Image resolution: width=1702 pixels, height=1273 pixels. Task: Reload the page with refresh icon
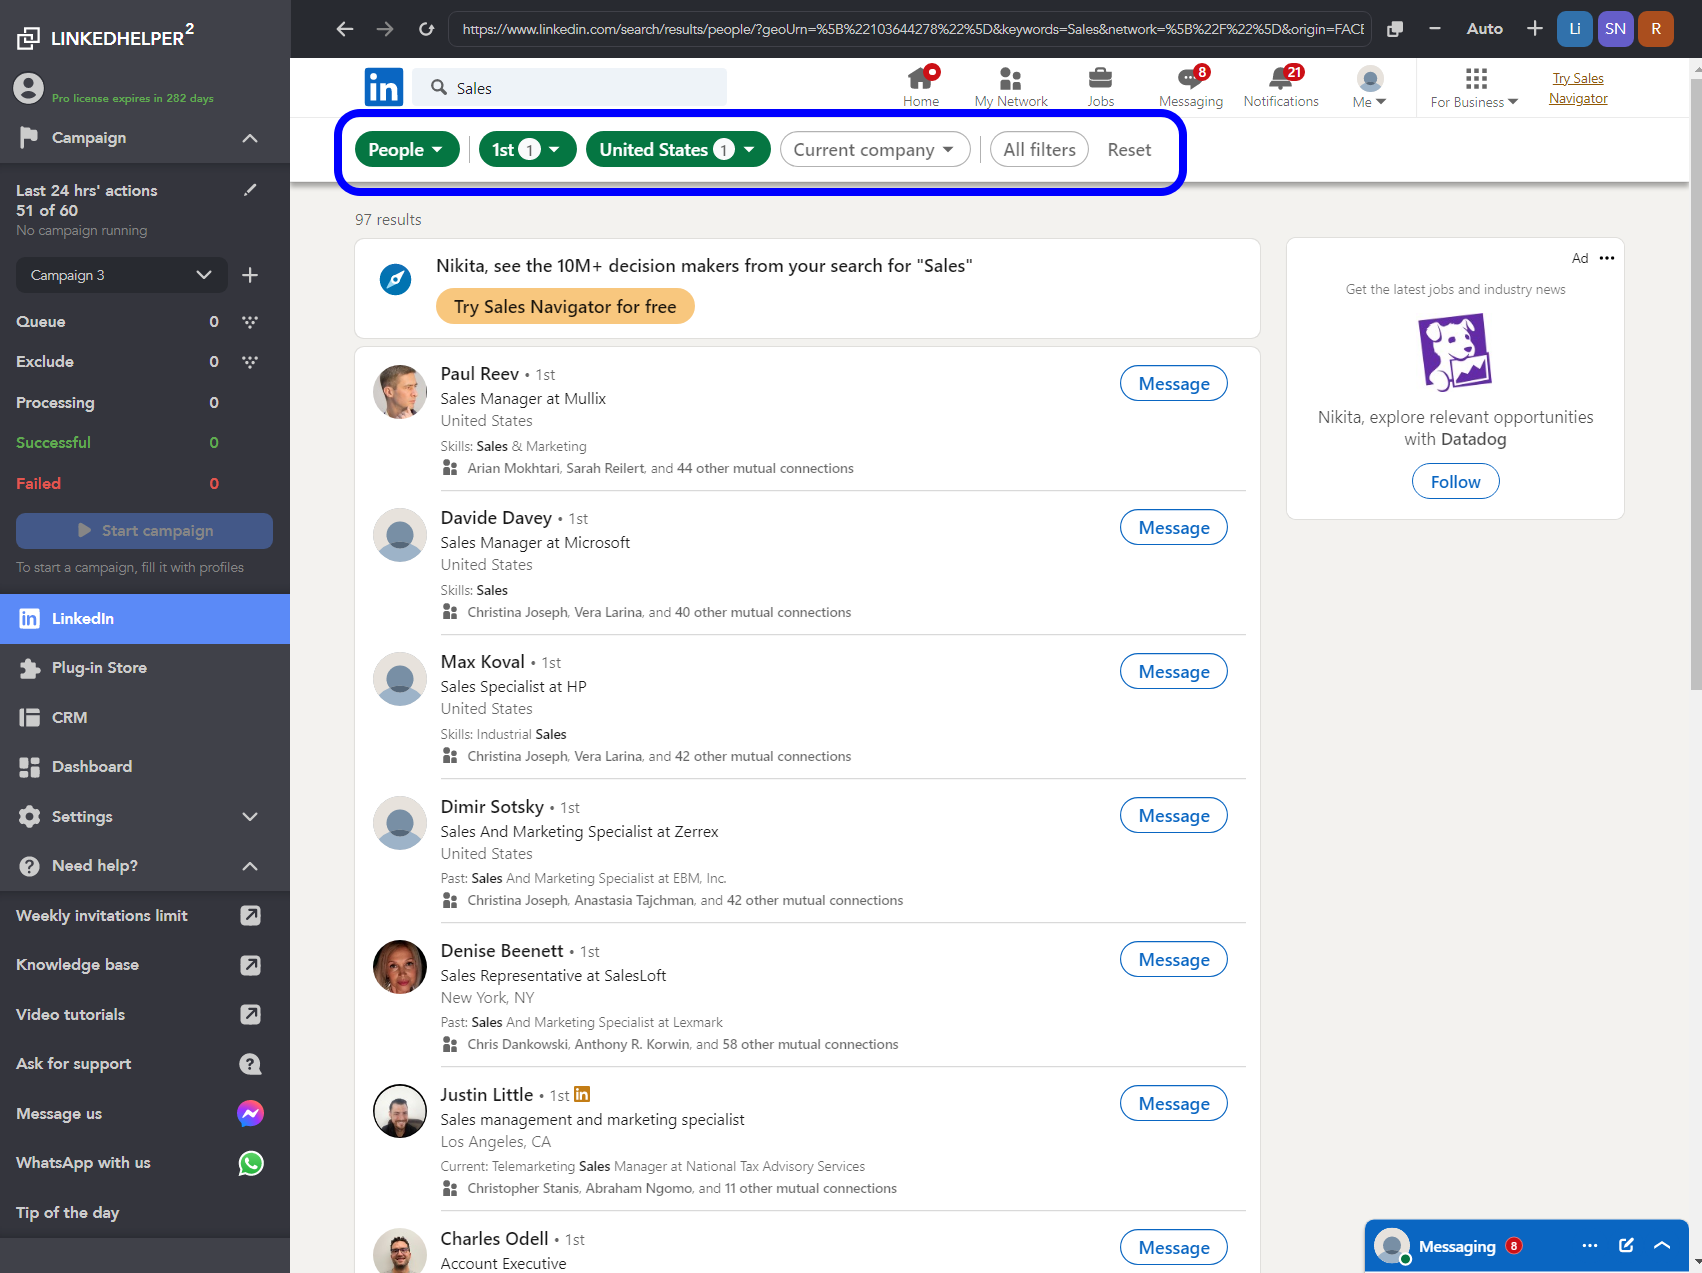pyautogui.click(x=426, y=29)
